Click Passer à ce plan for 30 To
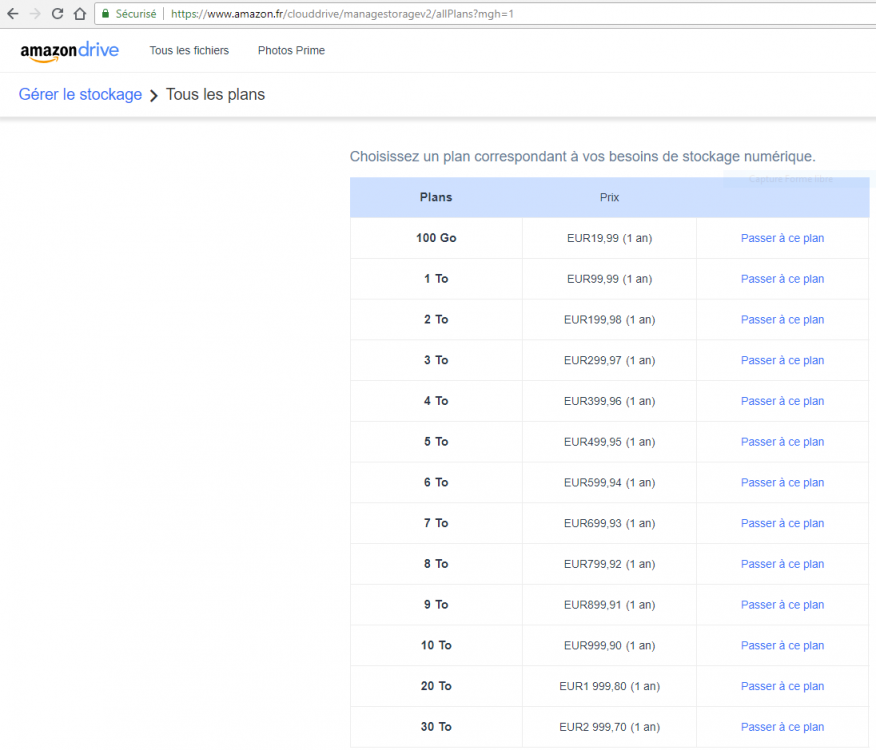 click(x=782, y=728)
